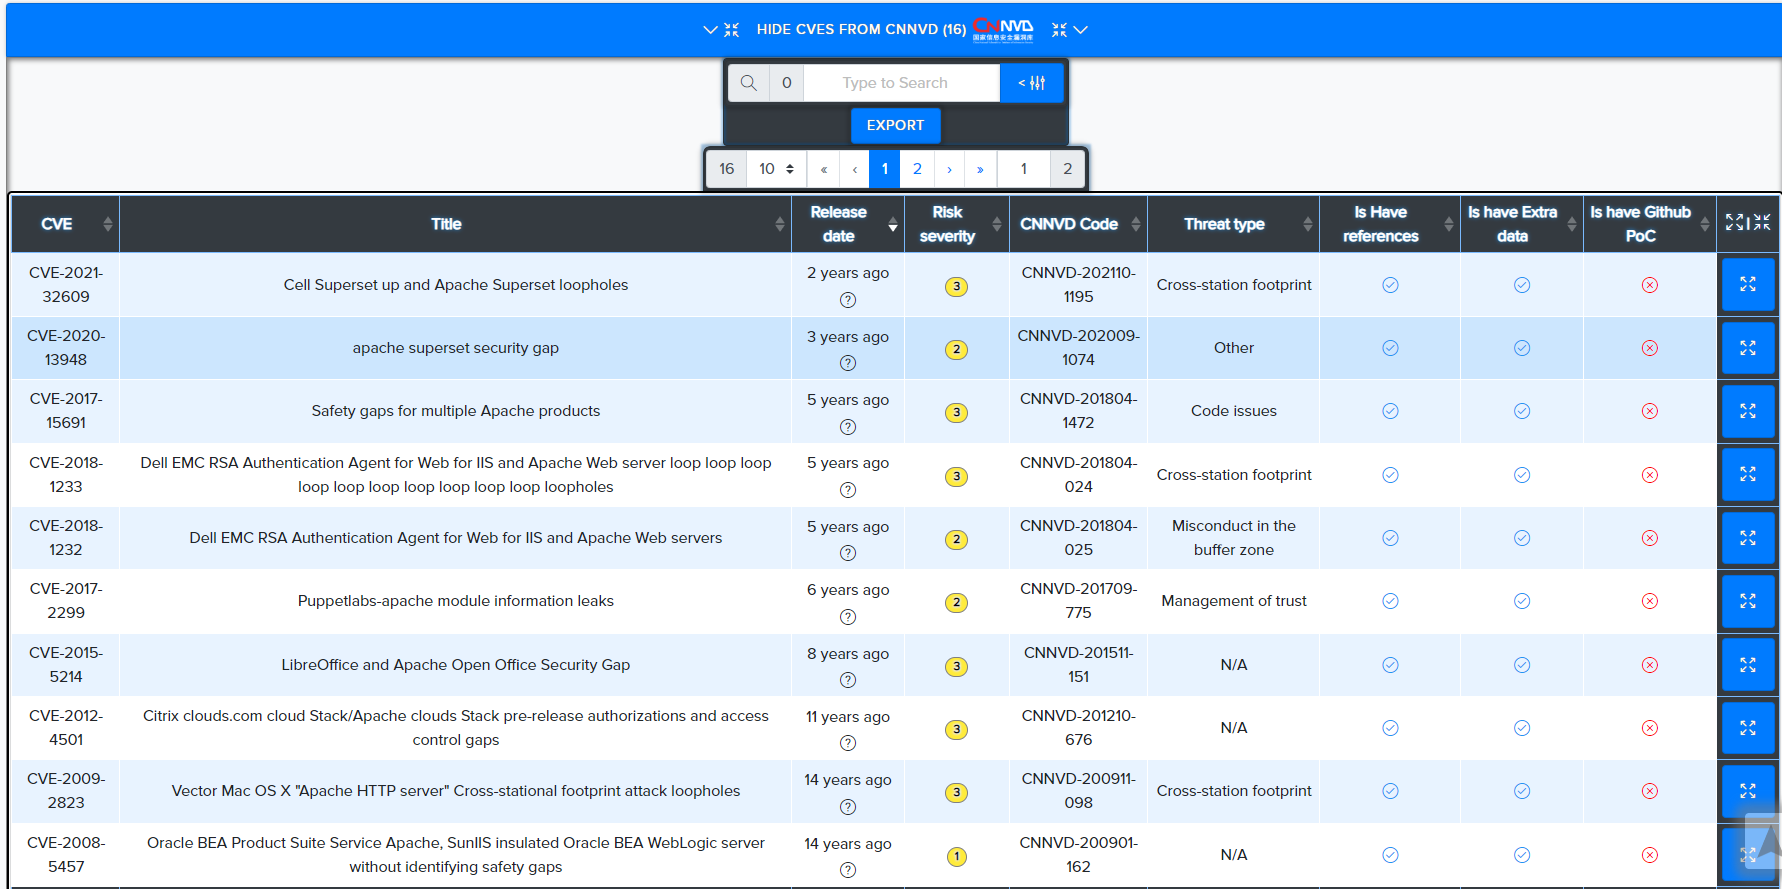This screenshot has width=1782, height=889.
Task: Go to pagination page 2
Action: 917,169
